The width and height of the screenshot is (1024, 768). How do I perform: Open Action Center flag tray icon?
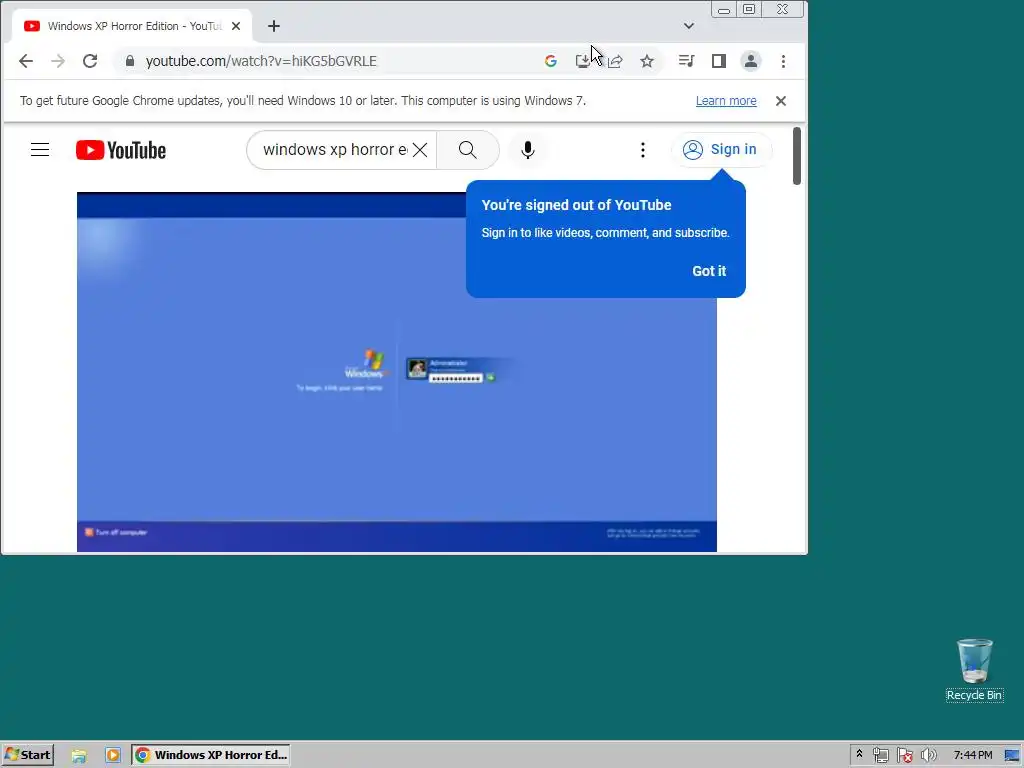pos(904,756)
